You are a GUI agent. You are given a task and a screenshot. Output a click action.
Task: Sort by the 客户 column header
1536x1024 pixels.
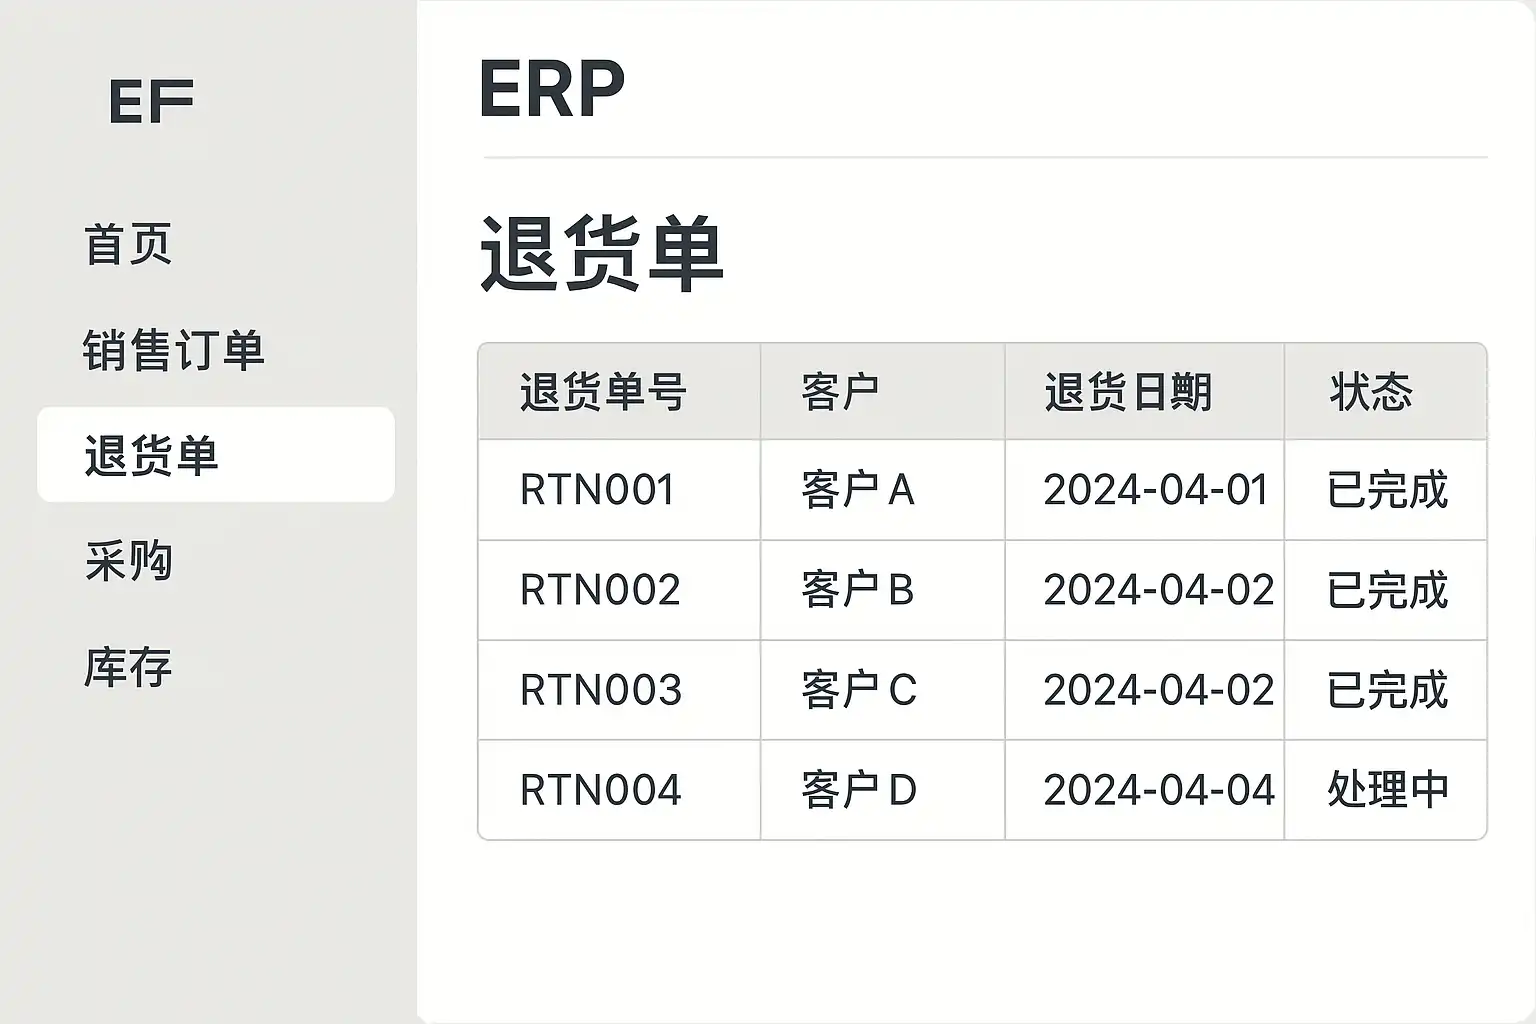coord(840,392)
